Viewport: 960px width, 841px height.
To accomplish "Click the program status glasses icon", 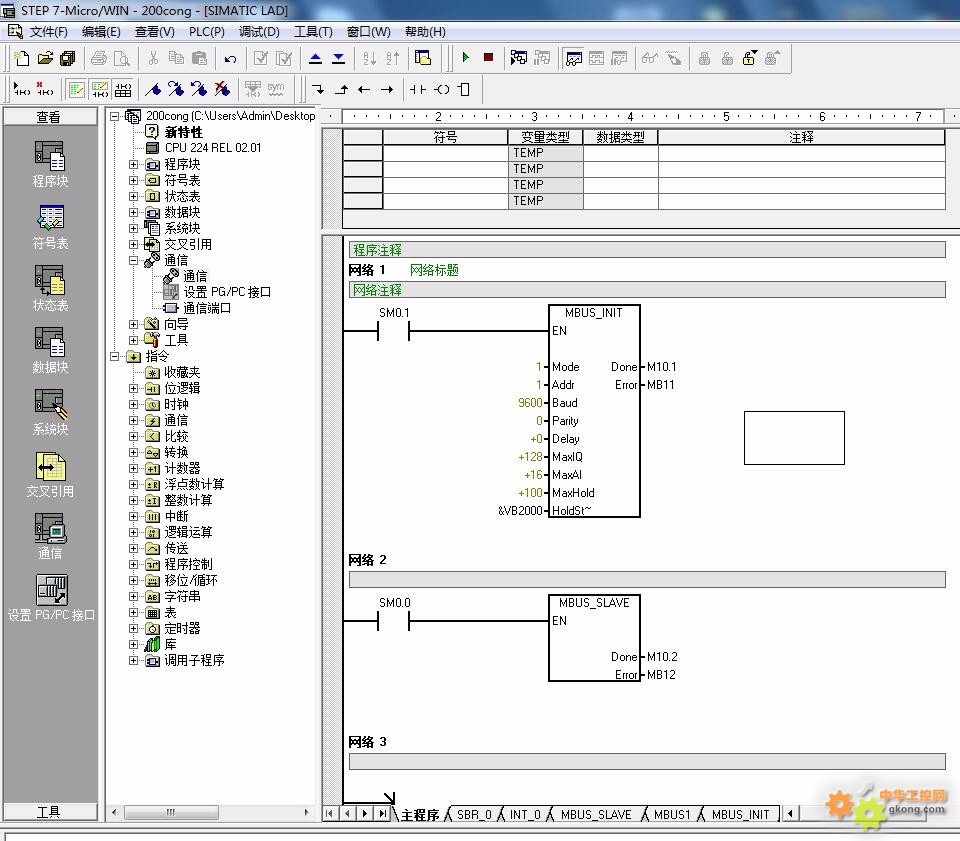I will click(x=649, y=58).
